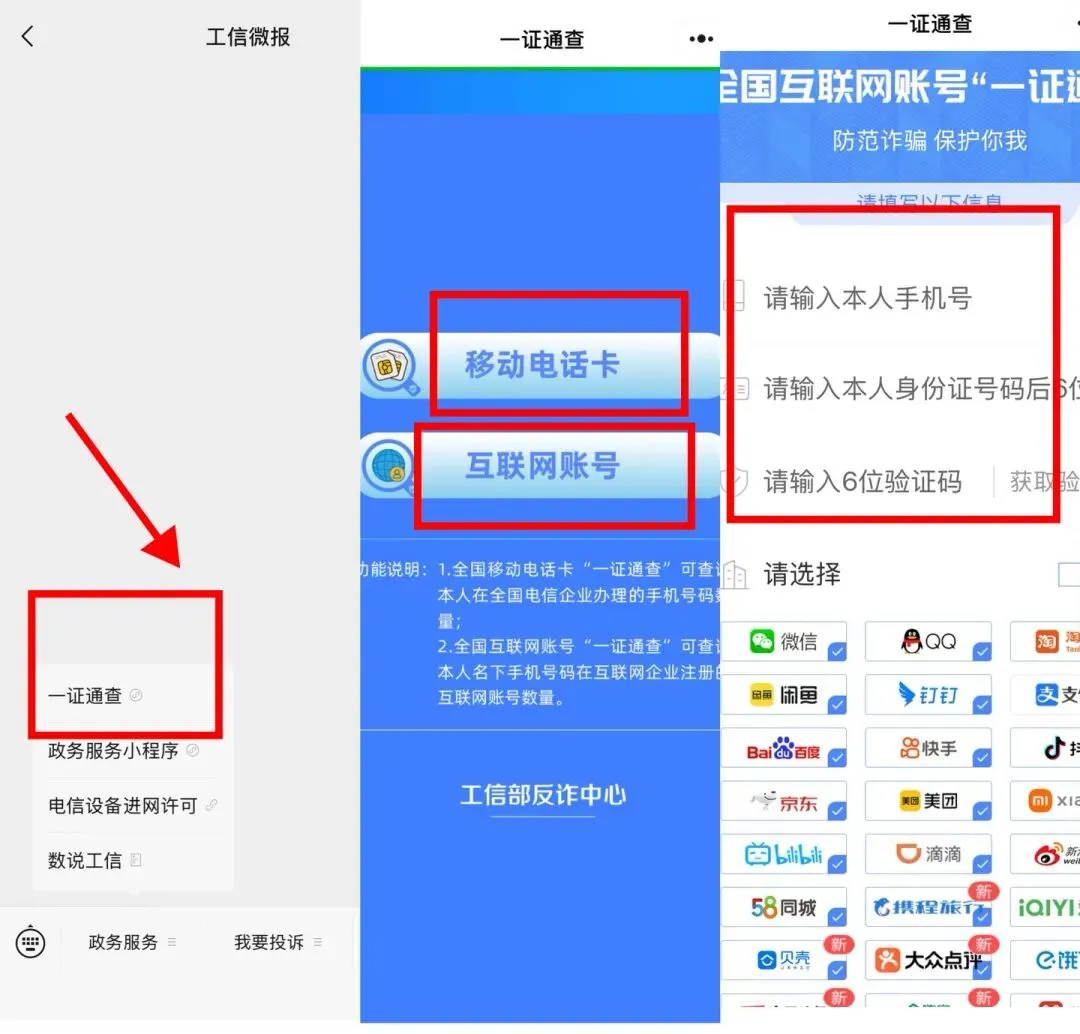Toggle 58同城 selection checkbox

(x=837, y=917)
